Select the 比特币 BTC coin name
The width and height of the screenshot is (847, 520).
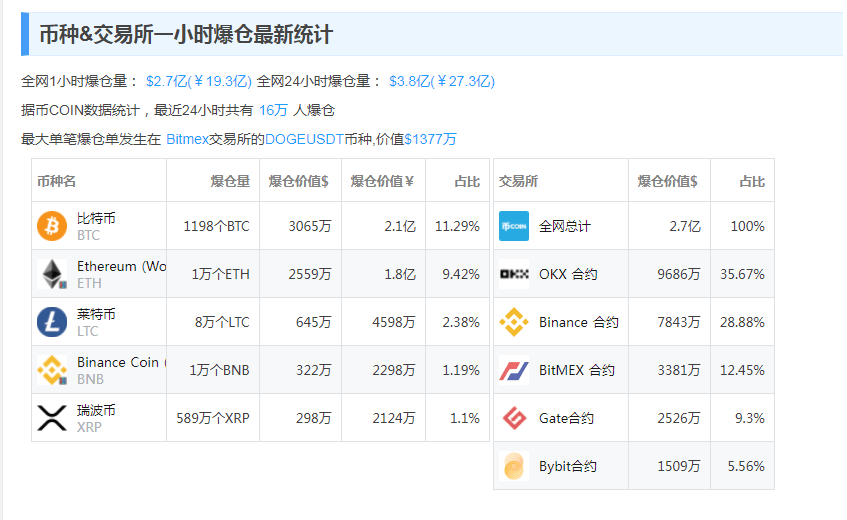(x=96, y=226)
